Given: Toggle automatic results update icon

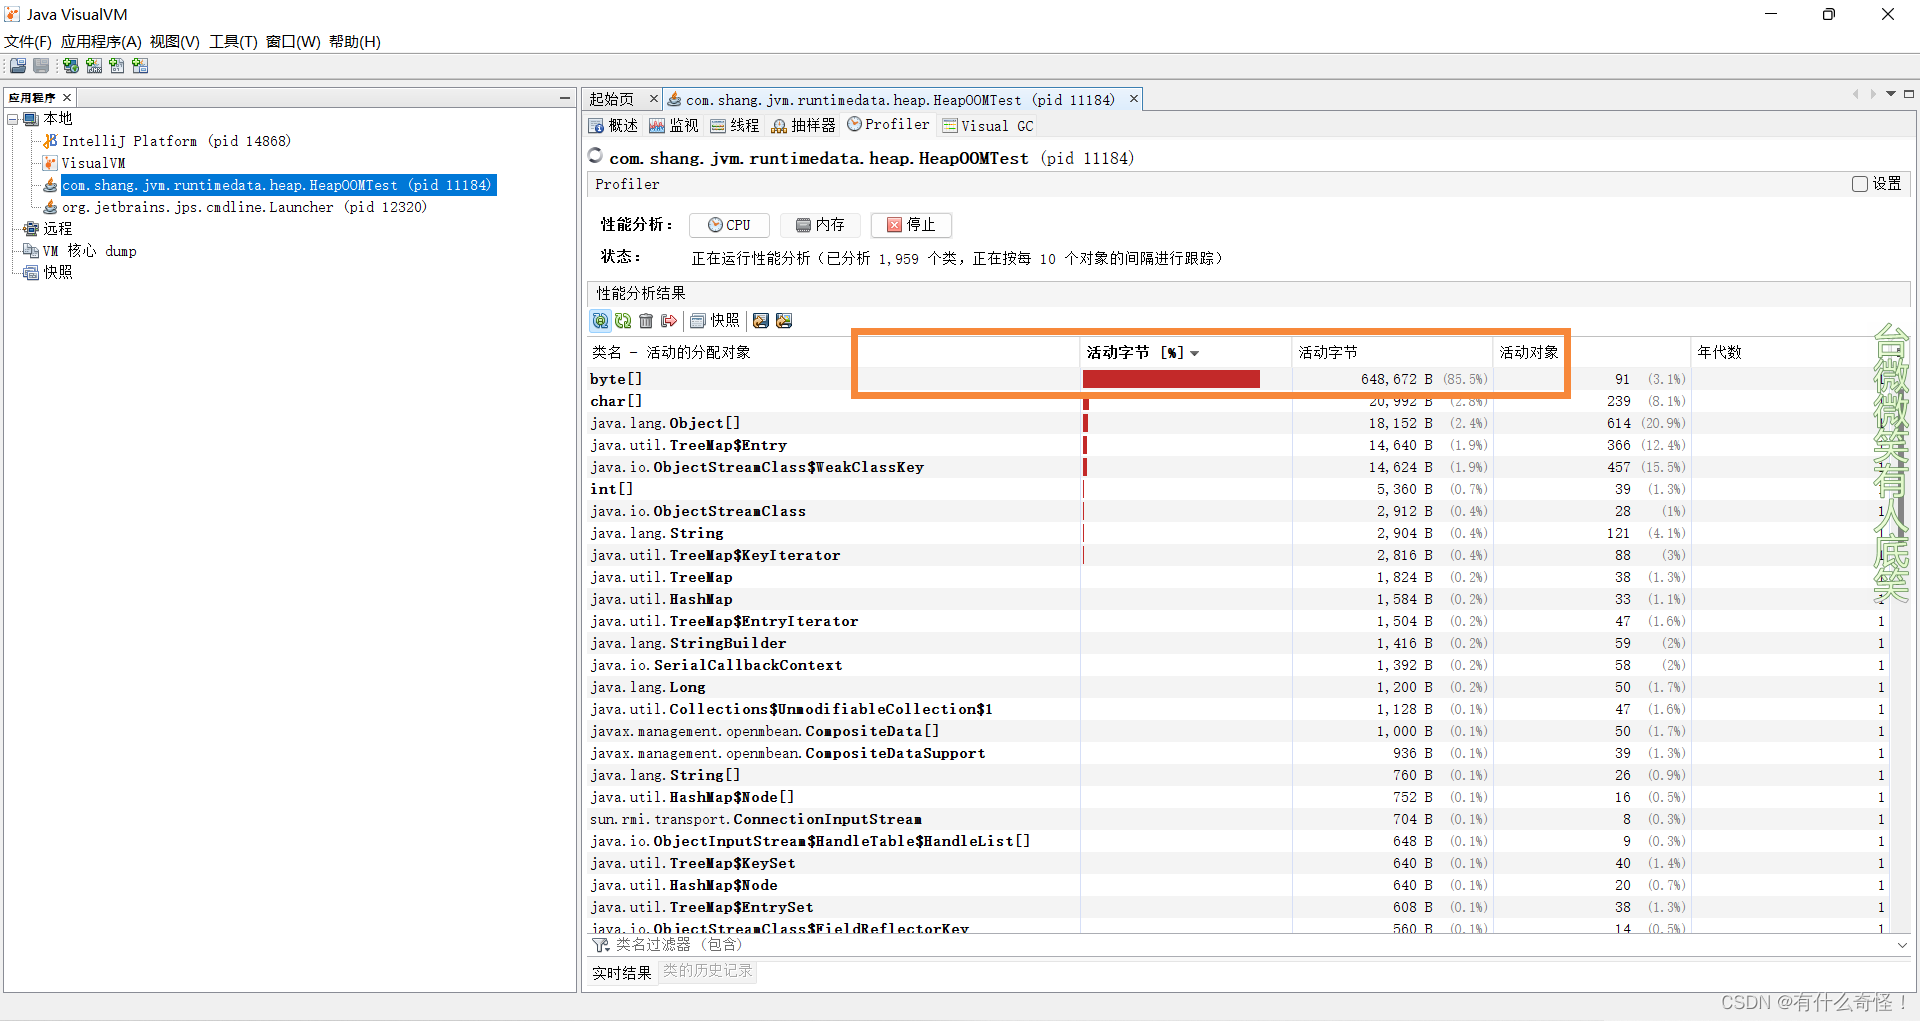Looking at the screenshot, I should [600, 321].
